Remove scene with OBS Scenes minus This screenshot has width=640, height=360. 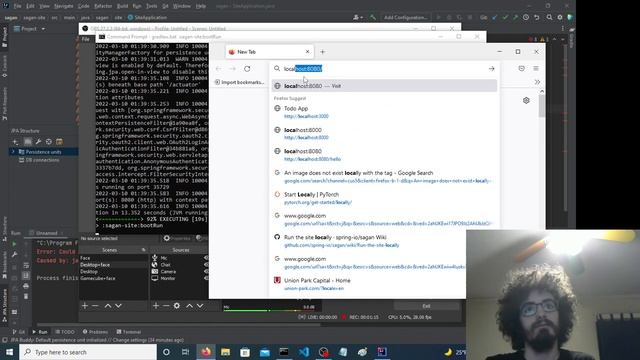pos(95,306)
